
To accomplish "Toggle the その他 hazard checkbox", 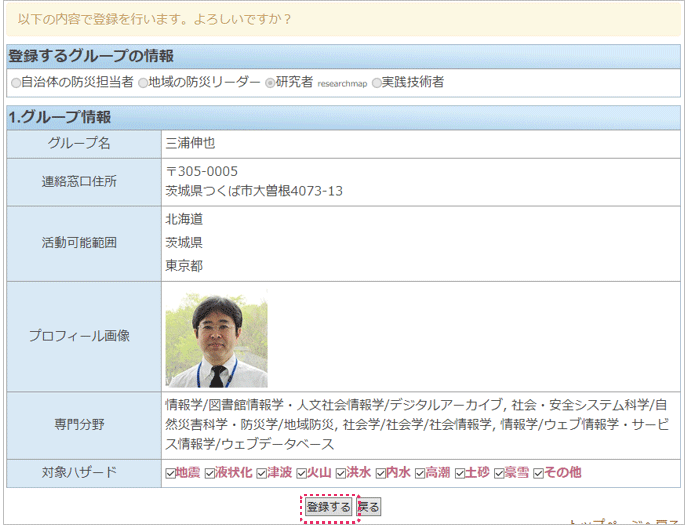I will pyautogui.click(x=539, y=473).
